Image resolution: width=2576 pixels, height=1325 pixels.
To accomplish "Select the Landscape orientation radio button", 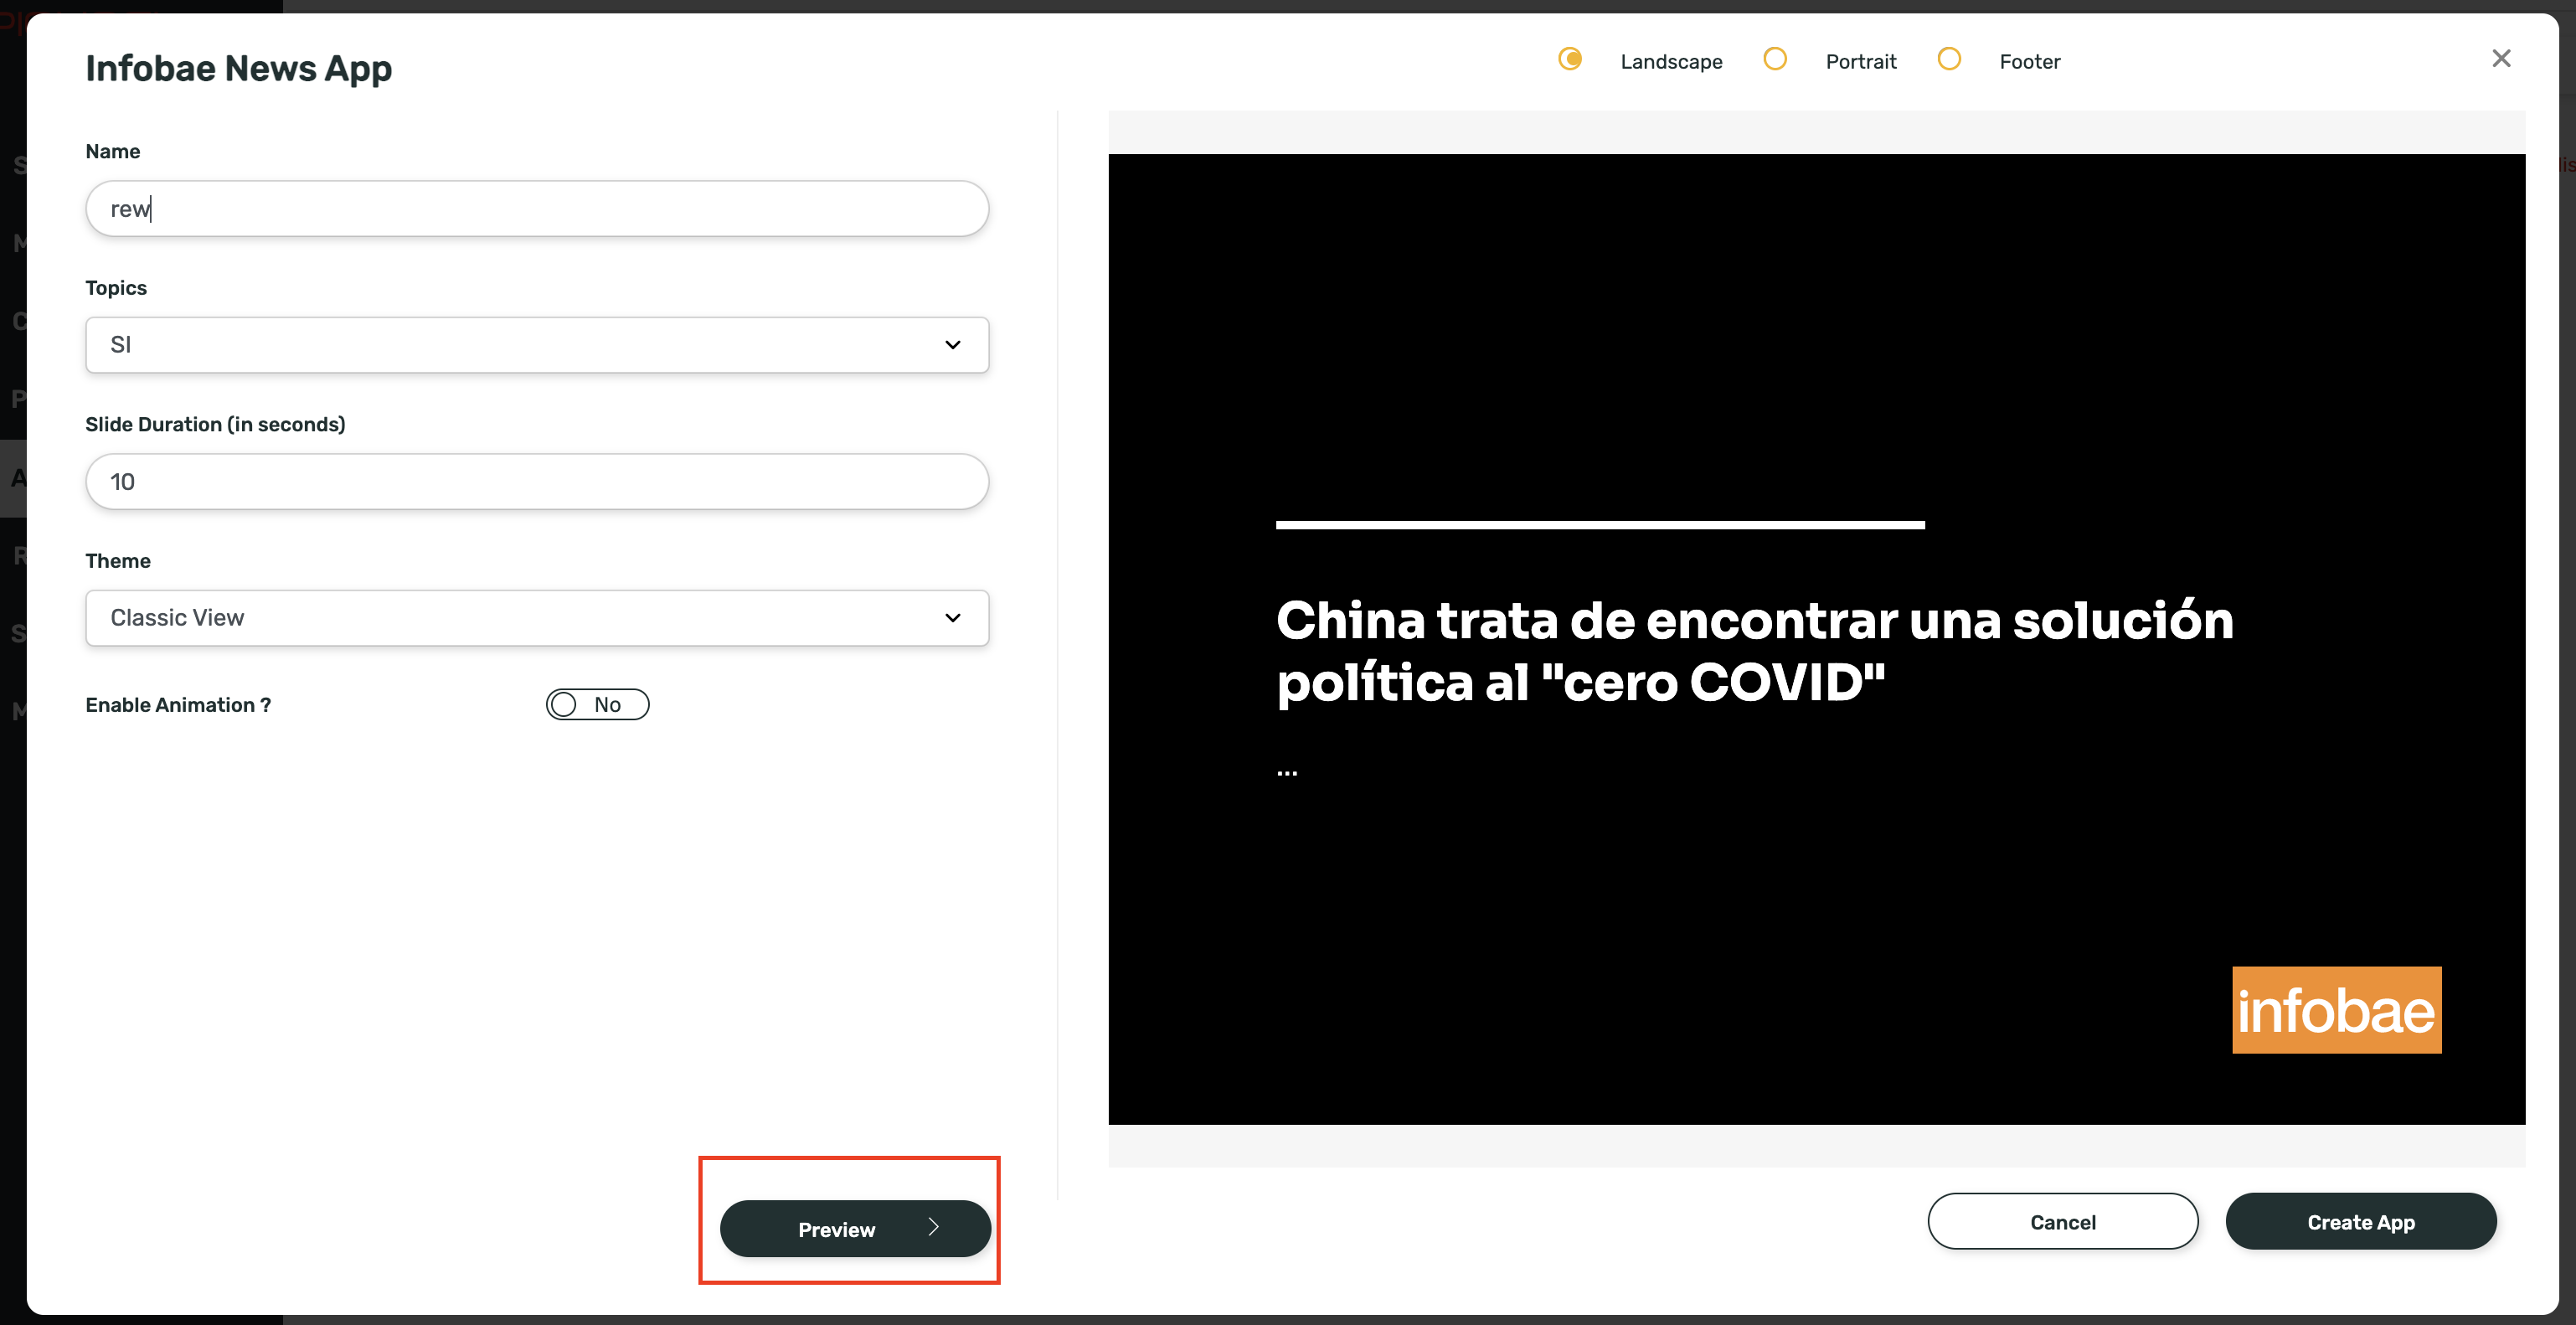I will pos(1570,59).
